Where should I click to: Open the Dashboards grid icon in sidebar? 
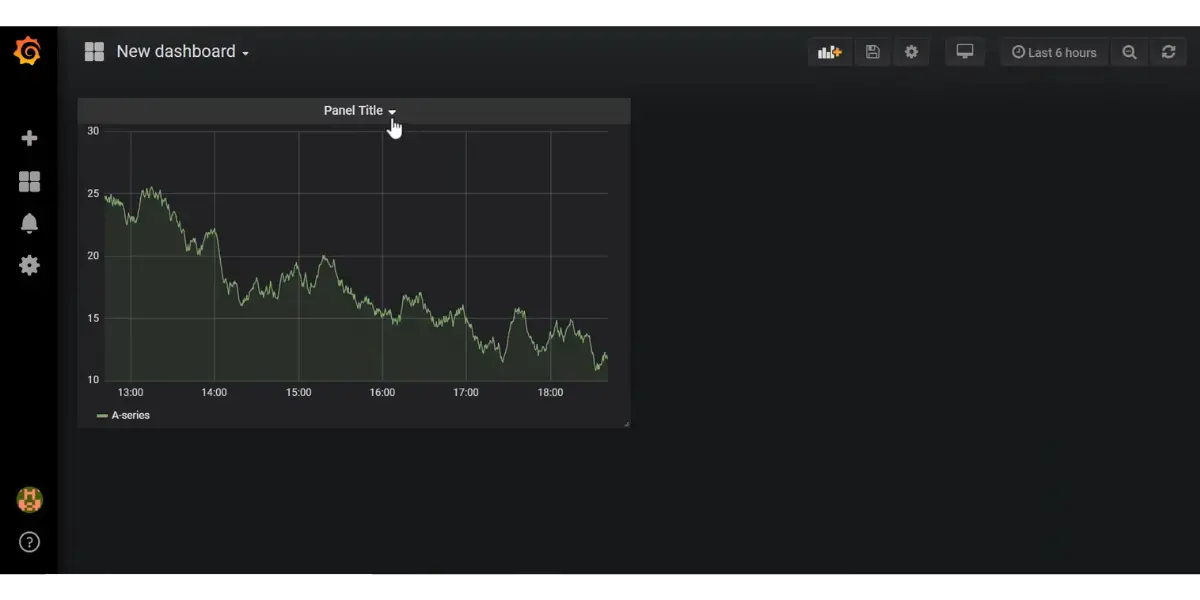[29, 181]
